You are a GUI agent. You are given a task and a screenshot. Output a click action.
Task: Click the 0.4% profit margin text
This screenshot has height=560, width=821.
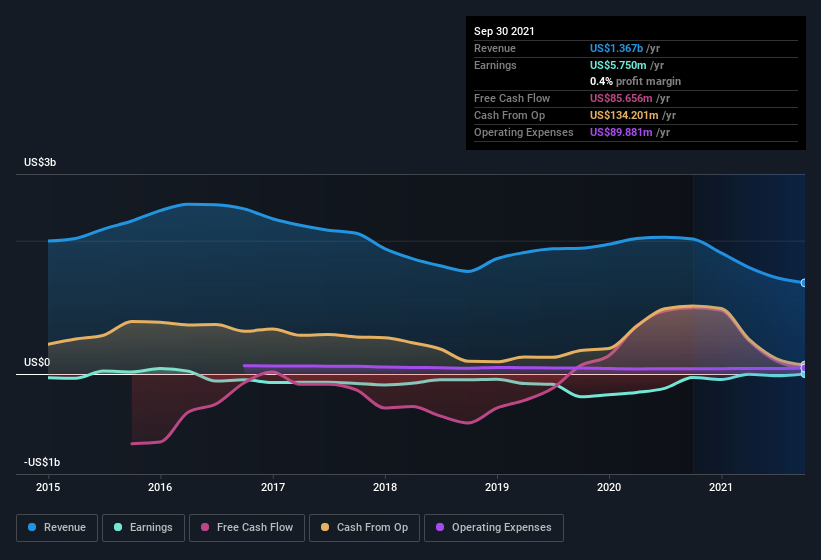click(x=636, y=81)
